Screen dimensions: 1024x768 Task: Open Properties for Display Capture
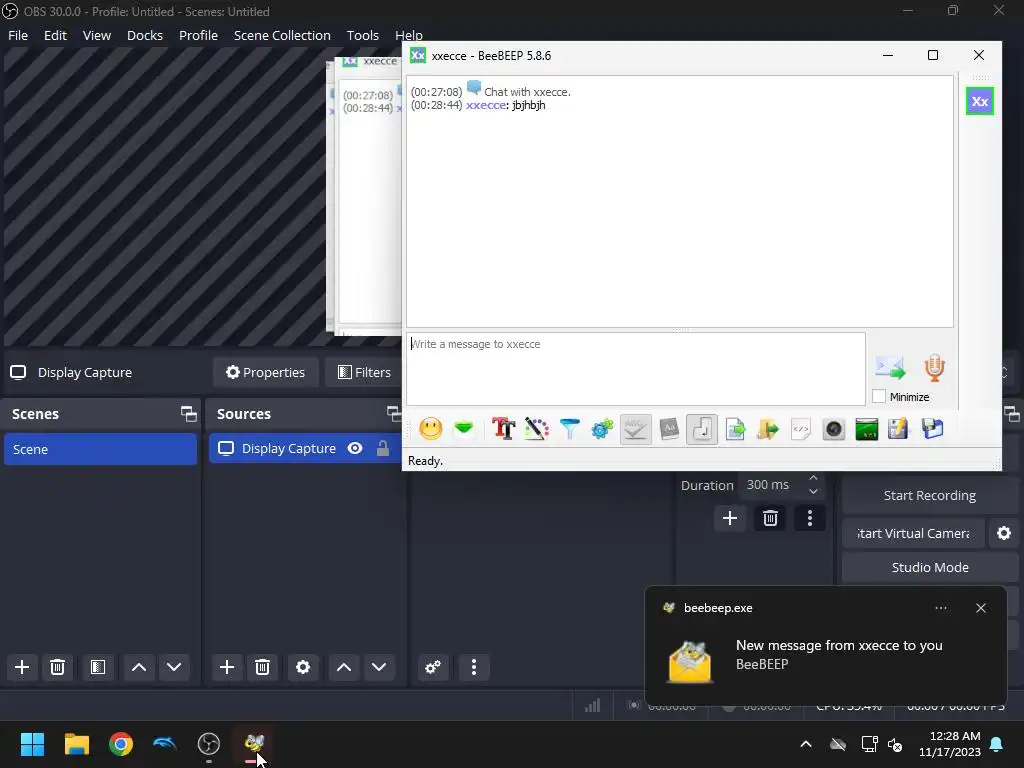(265, 372)
